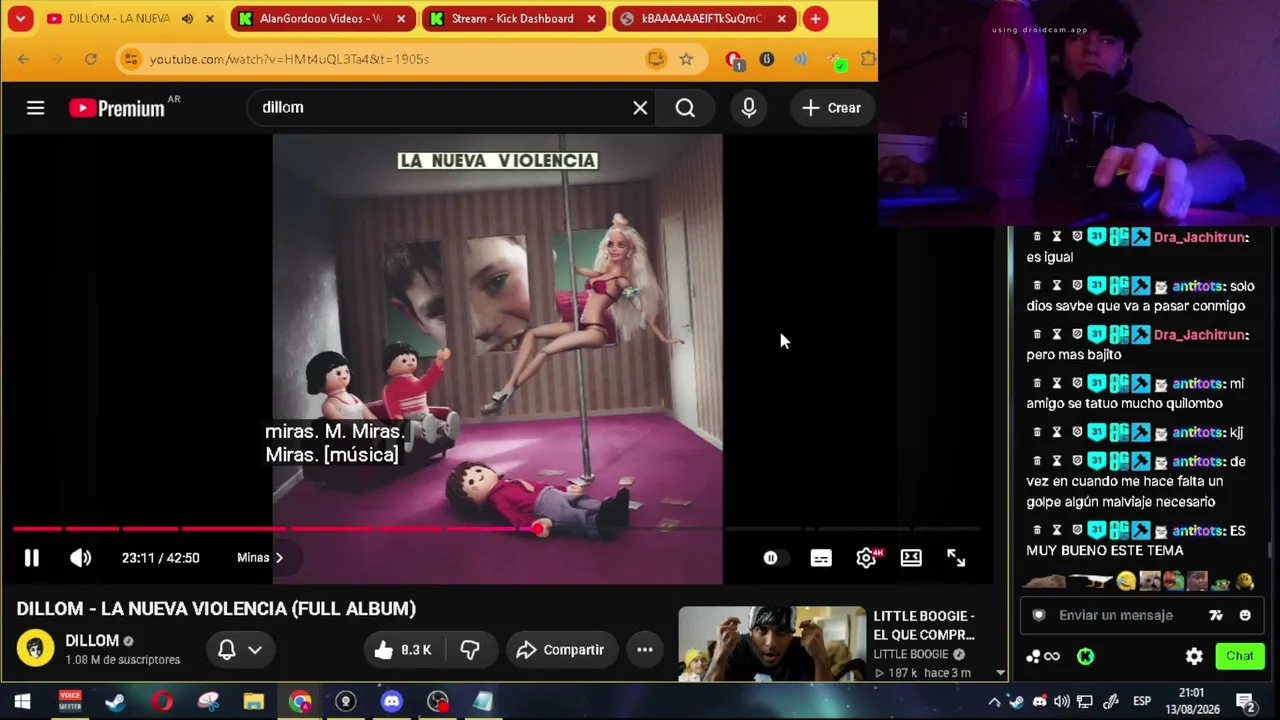This screenshot has width=1280, height=720.
Task: Toggle subtitles with the captions button
Action: click(x=821, y=558)
